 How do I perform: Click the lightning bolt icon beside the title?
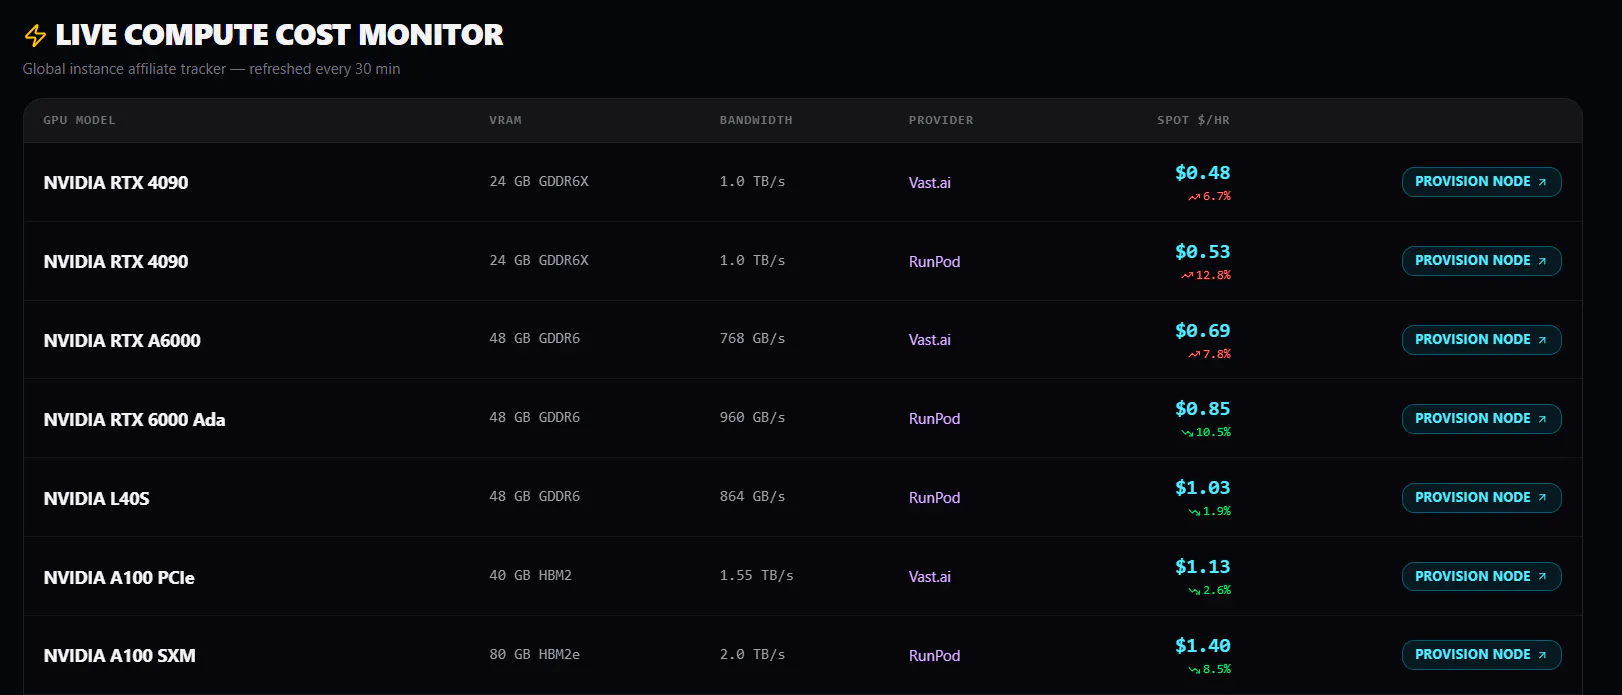pyautogui.click(x=35, y=36)
